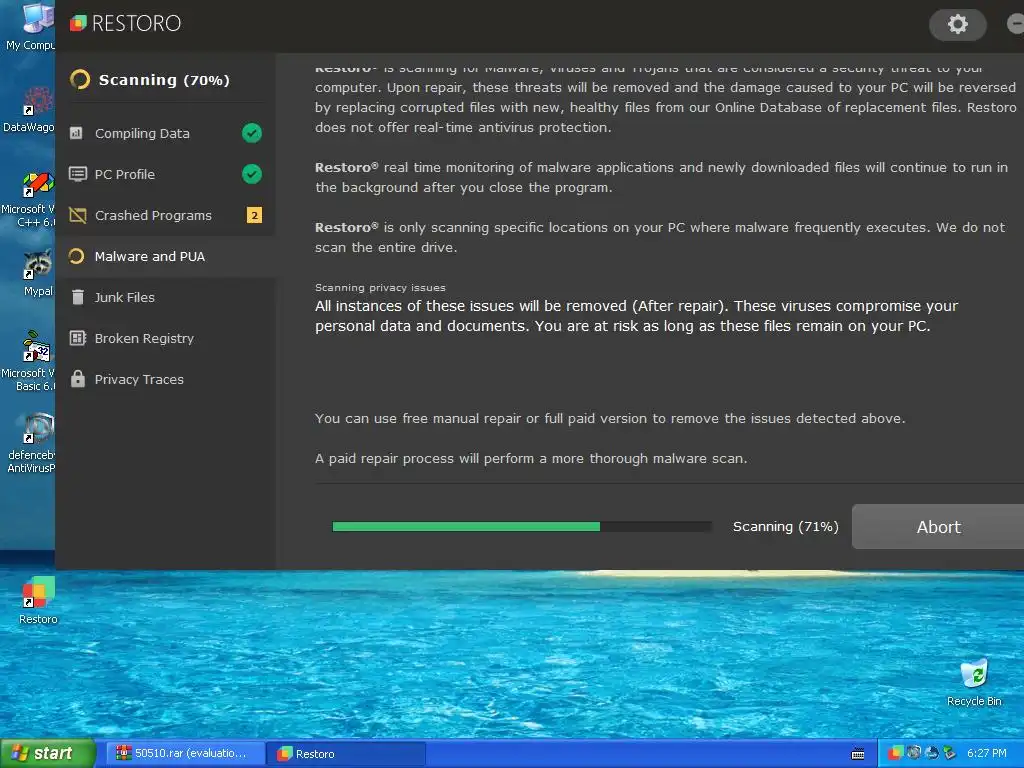Image resolution: width=1024 pixels, height=768 pixels.
Task: Click the Privacy Traces padlock icon
Action: tap(78, 379)
